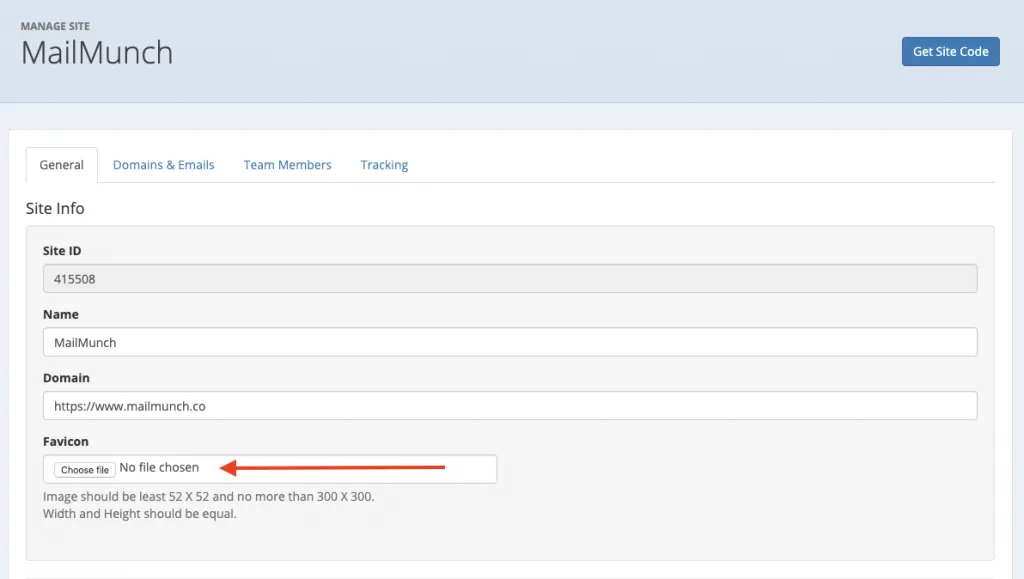Focus the Name input field

510,342
